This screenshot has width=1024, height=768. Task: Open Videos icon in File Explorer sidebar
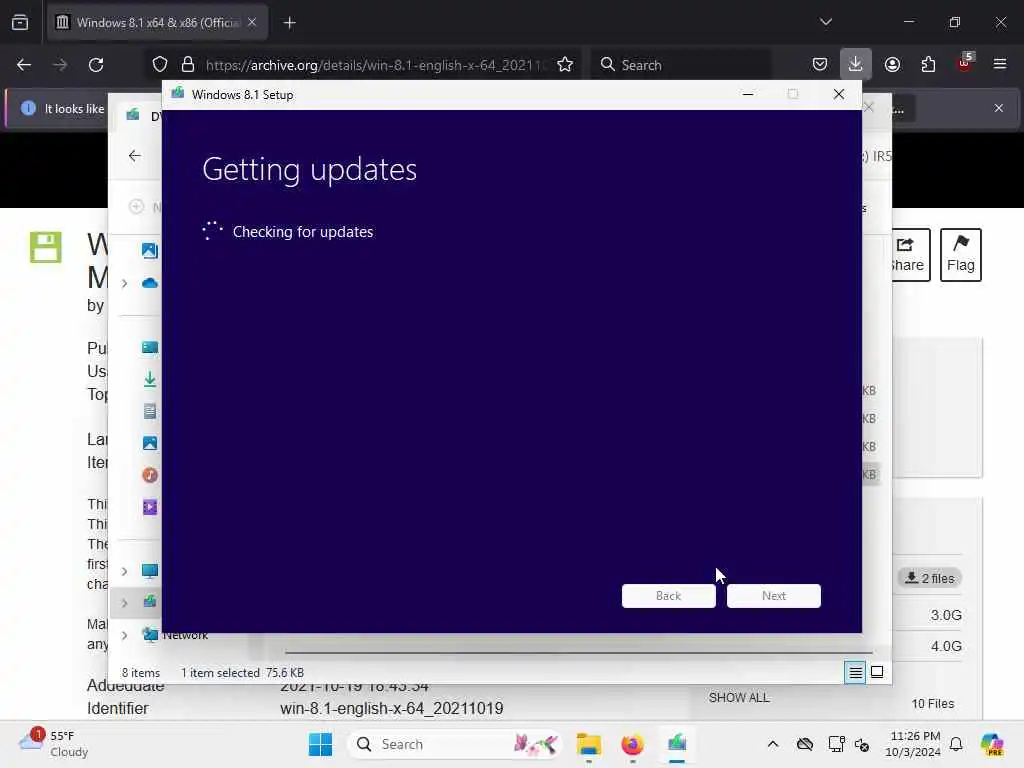tap(150, 507)
